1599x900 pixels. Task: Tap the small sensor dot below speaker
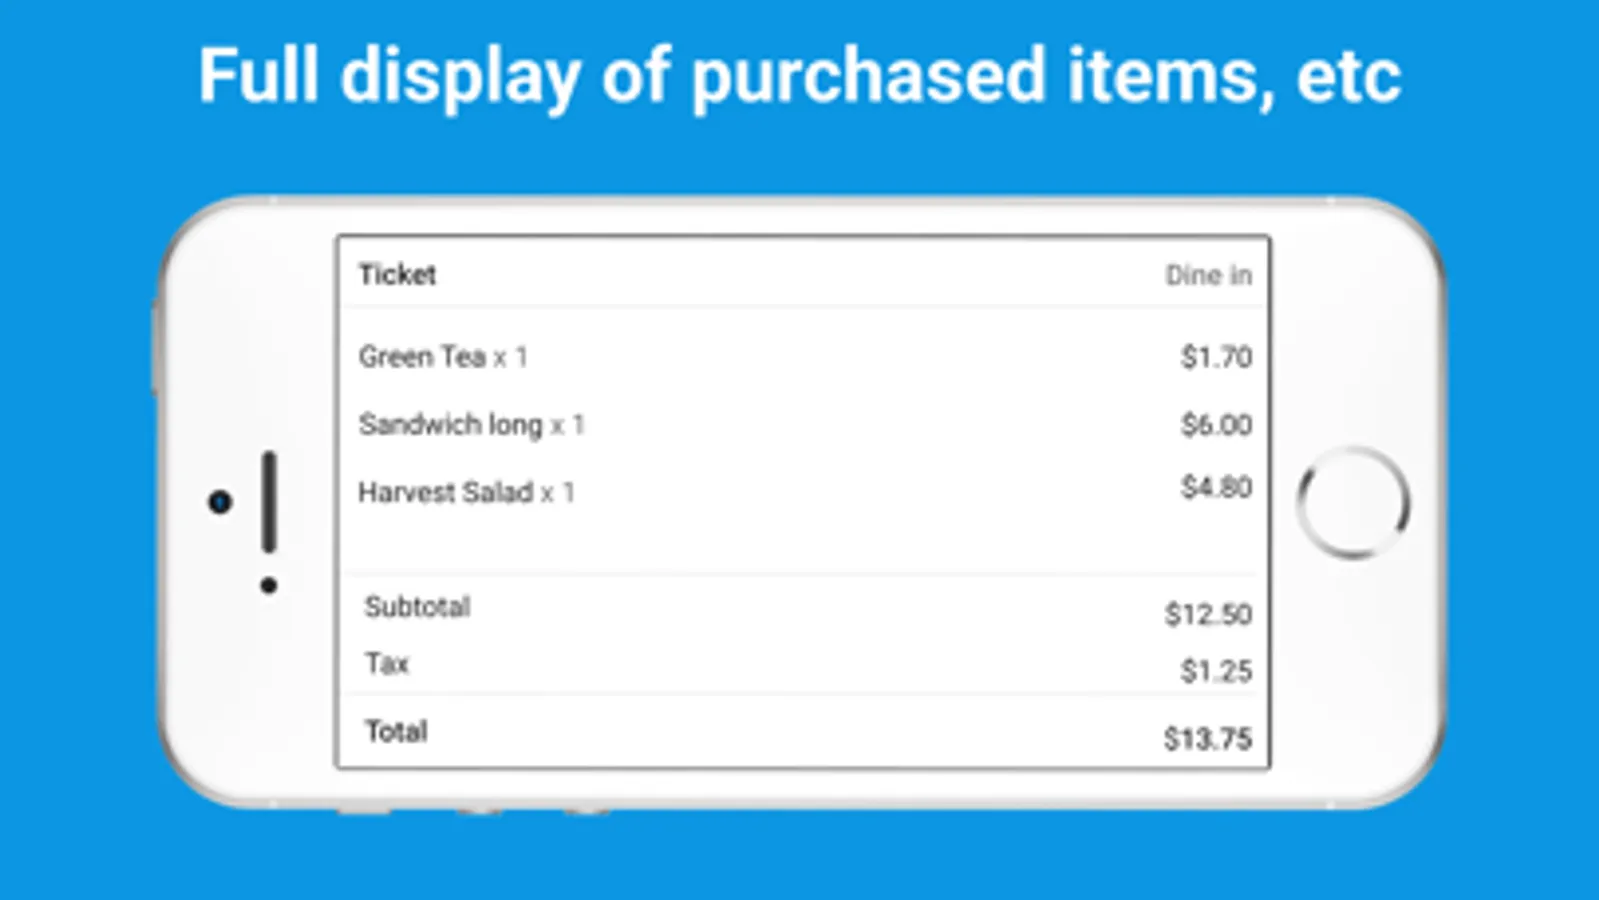point(268,586)
